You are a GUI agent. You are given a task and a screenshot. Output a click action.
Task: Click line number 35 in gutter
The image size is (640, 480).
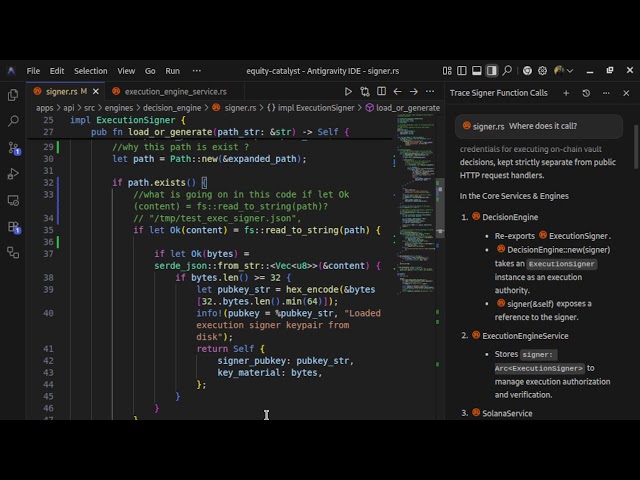tap(48, 230)
